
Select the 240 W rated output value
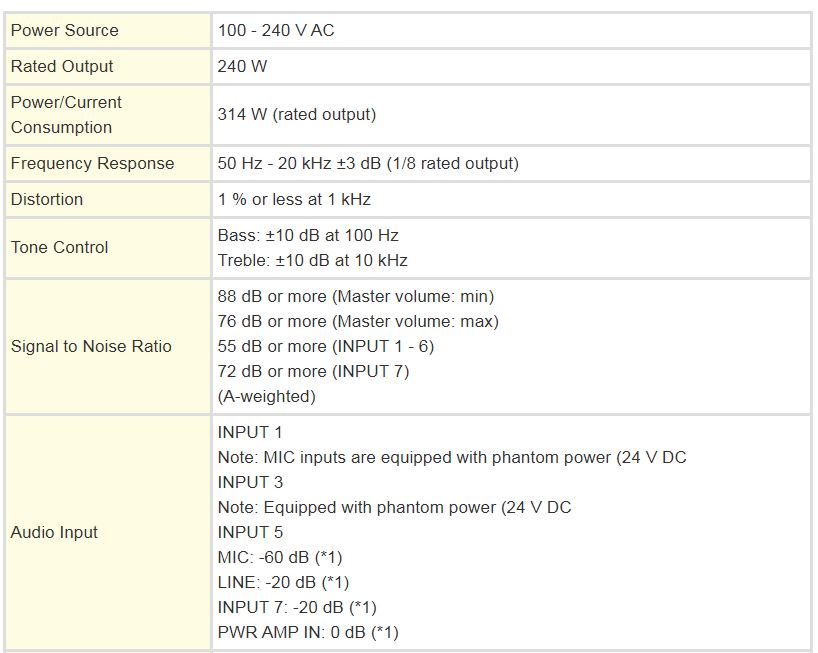241,66
